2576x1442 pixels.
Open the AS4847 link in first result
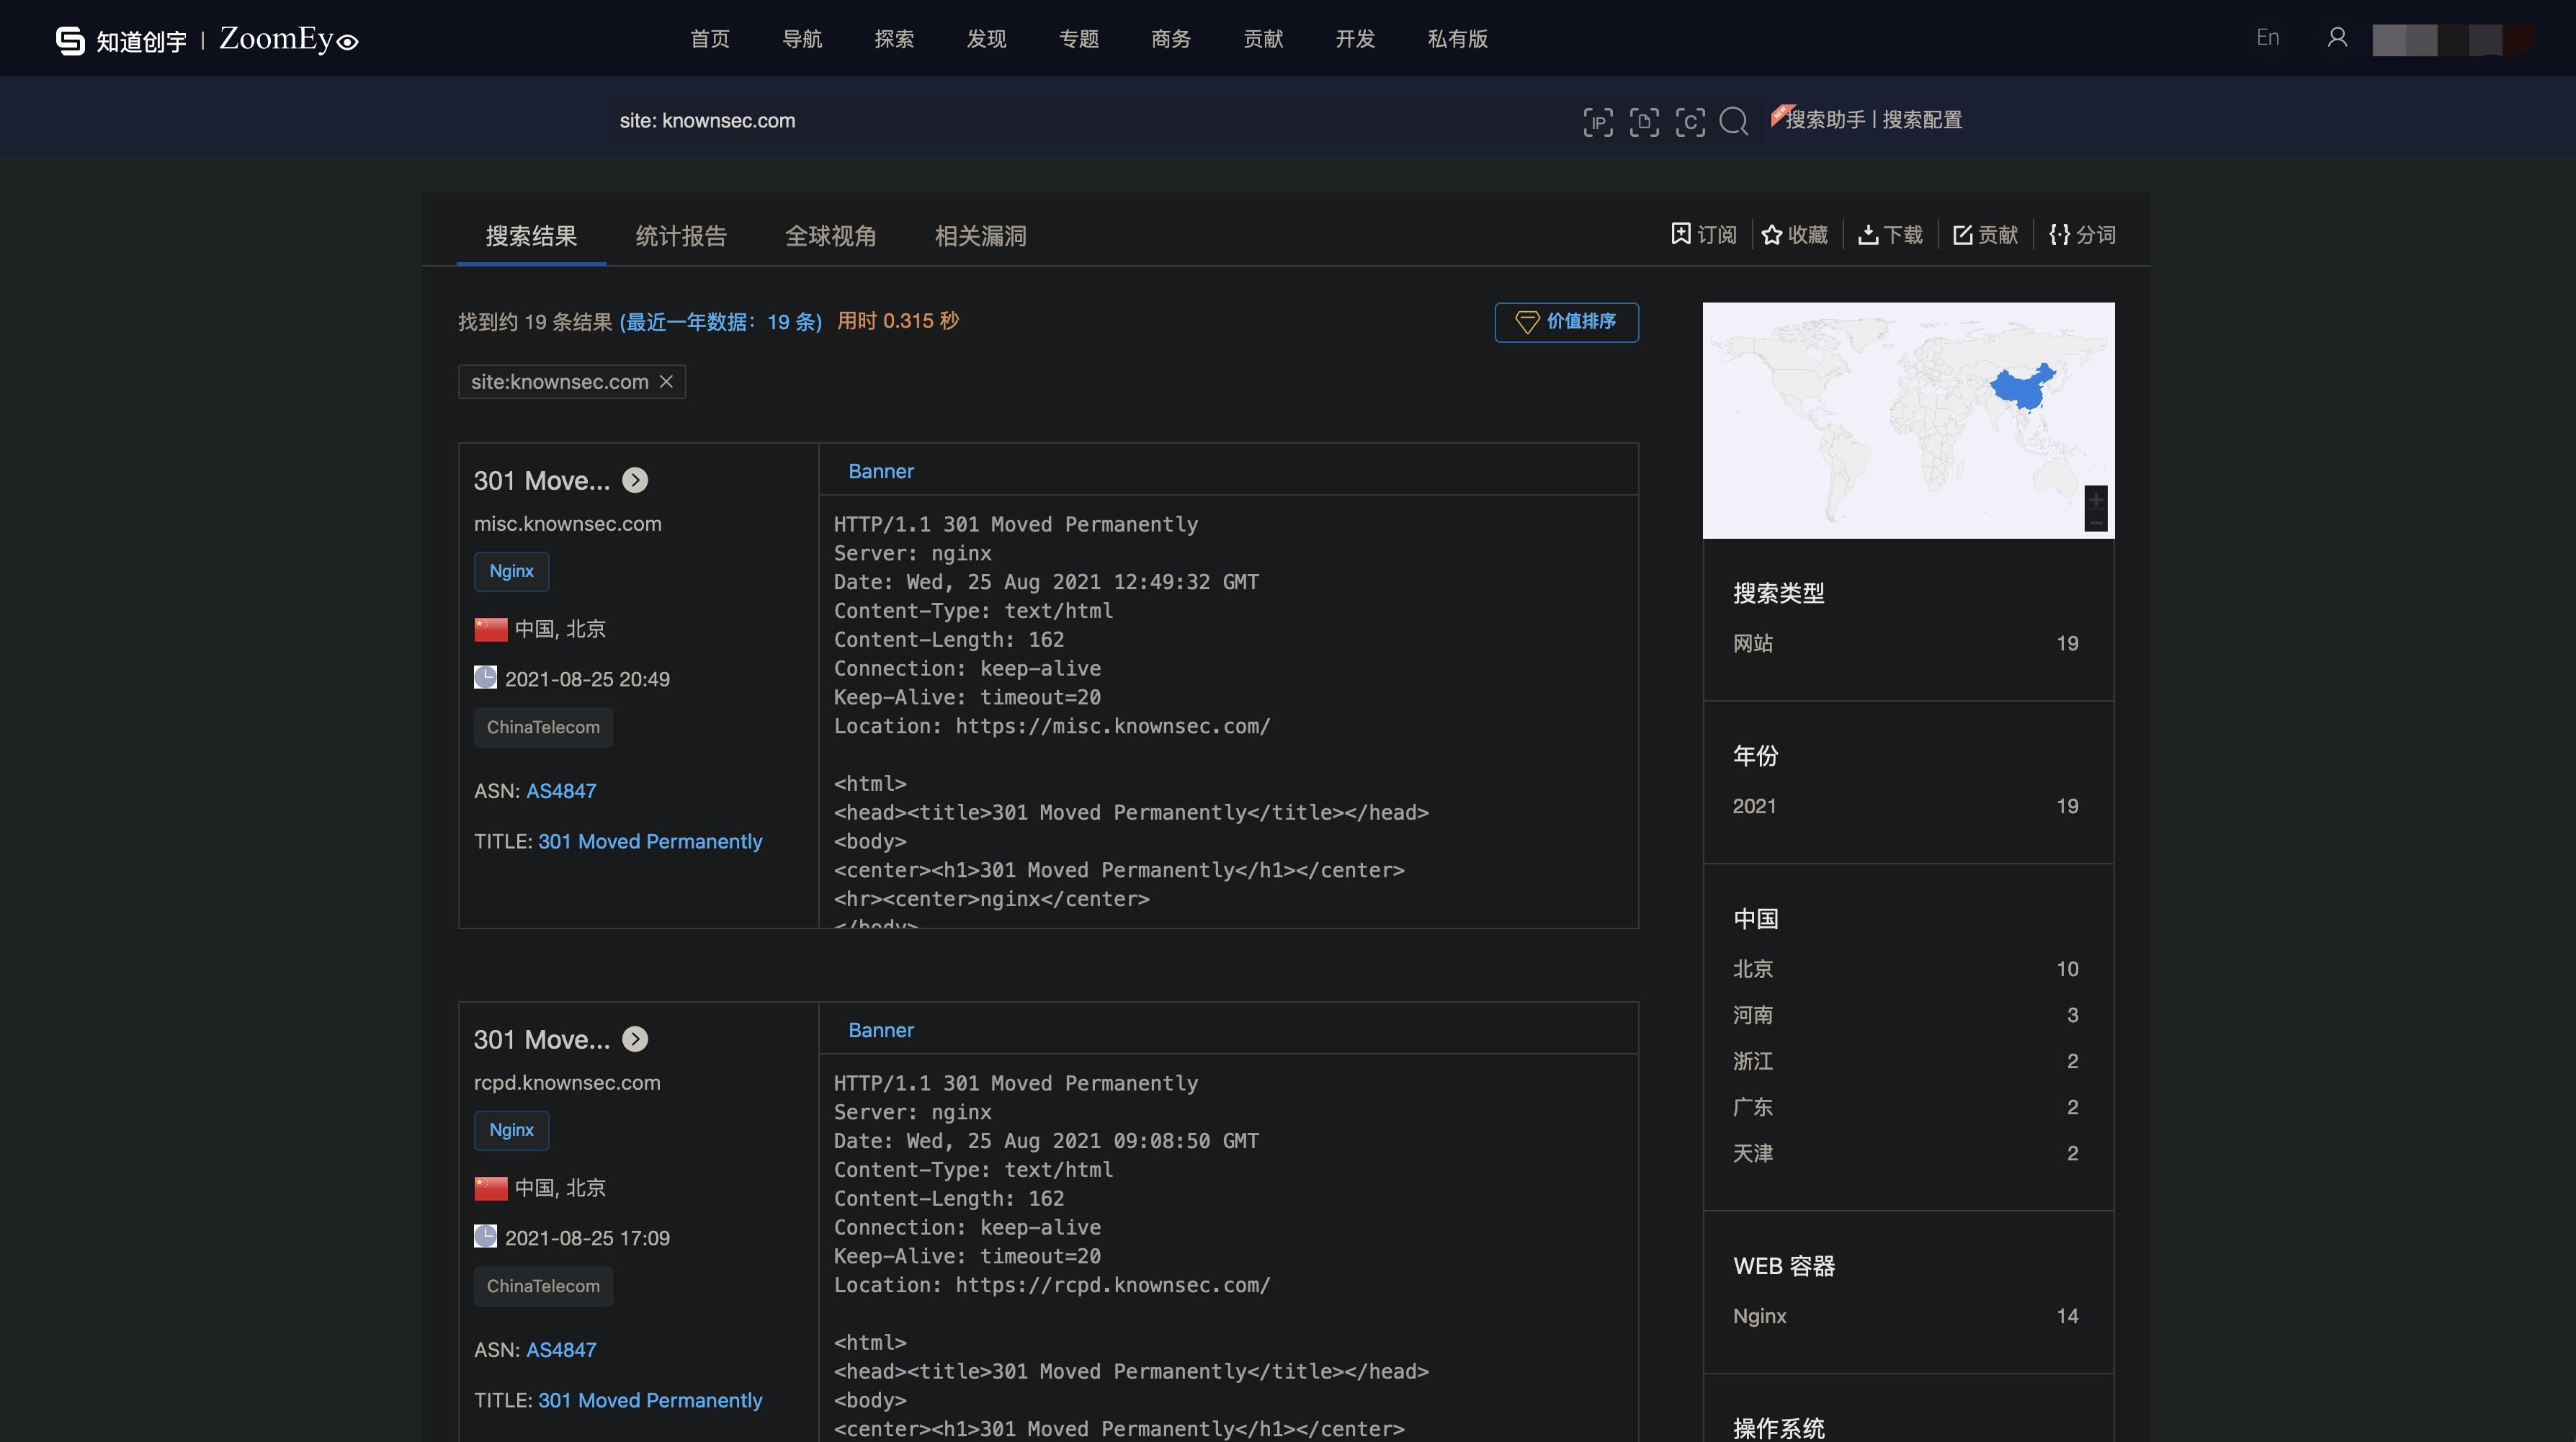[561, 791]
